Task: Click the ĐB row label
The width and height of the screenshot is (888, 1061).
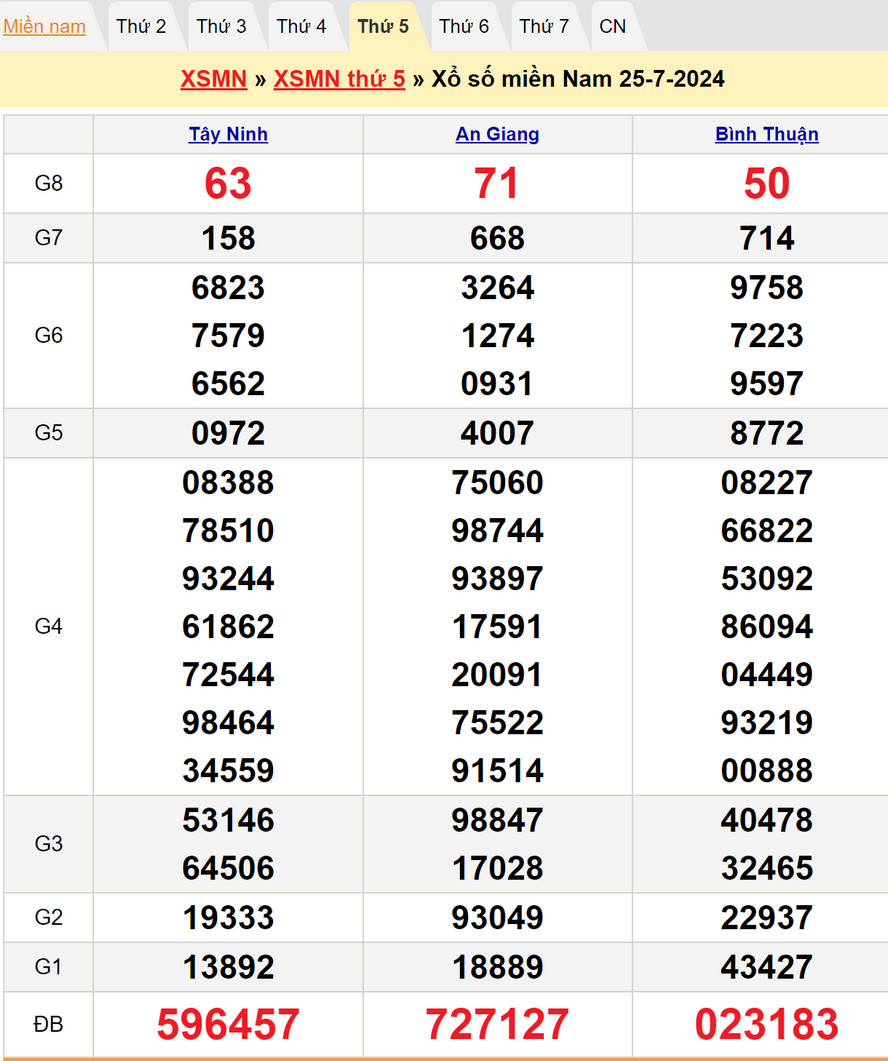Action: pyautogui.click(x=48, y=1024)
